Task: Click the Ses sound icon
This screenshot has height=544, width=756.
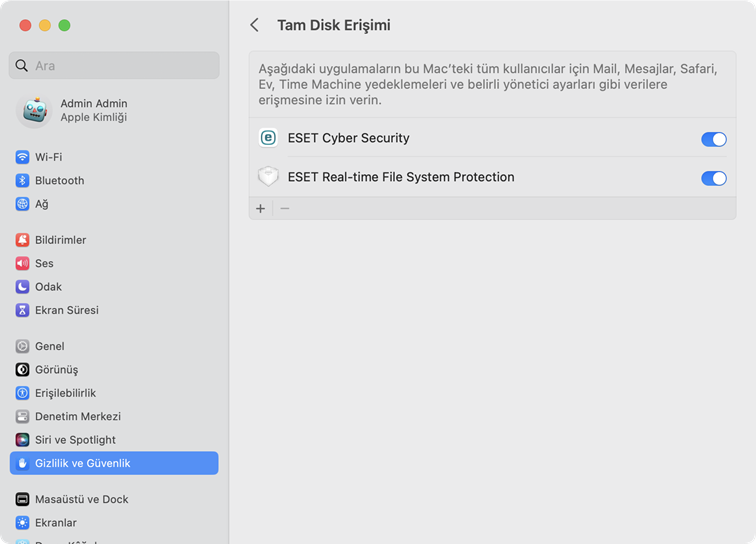Action: tap(22, 264)
